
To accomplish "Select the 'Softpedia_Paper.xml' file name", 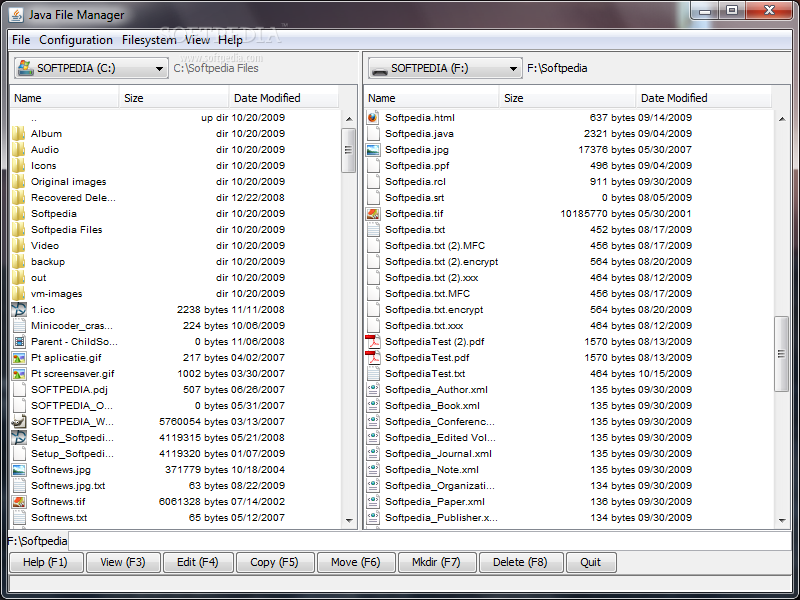I will tap(435, 502).
